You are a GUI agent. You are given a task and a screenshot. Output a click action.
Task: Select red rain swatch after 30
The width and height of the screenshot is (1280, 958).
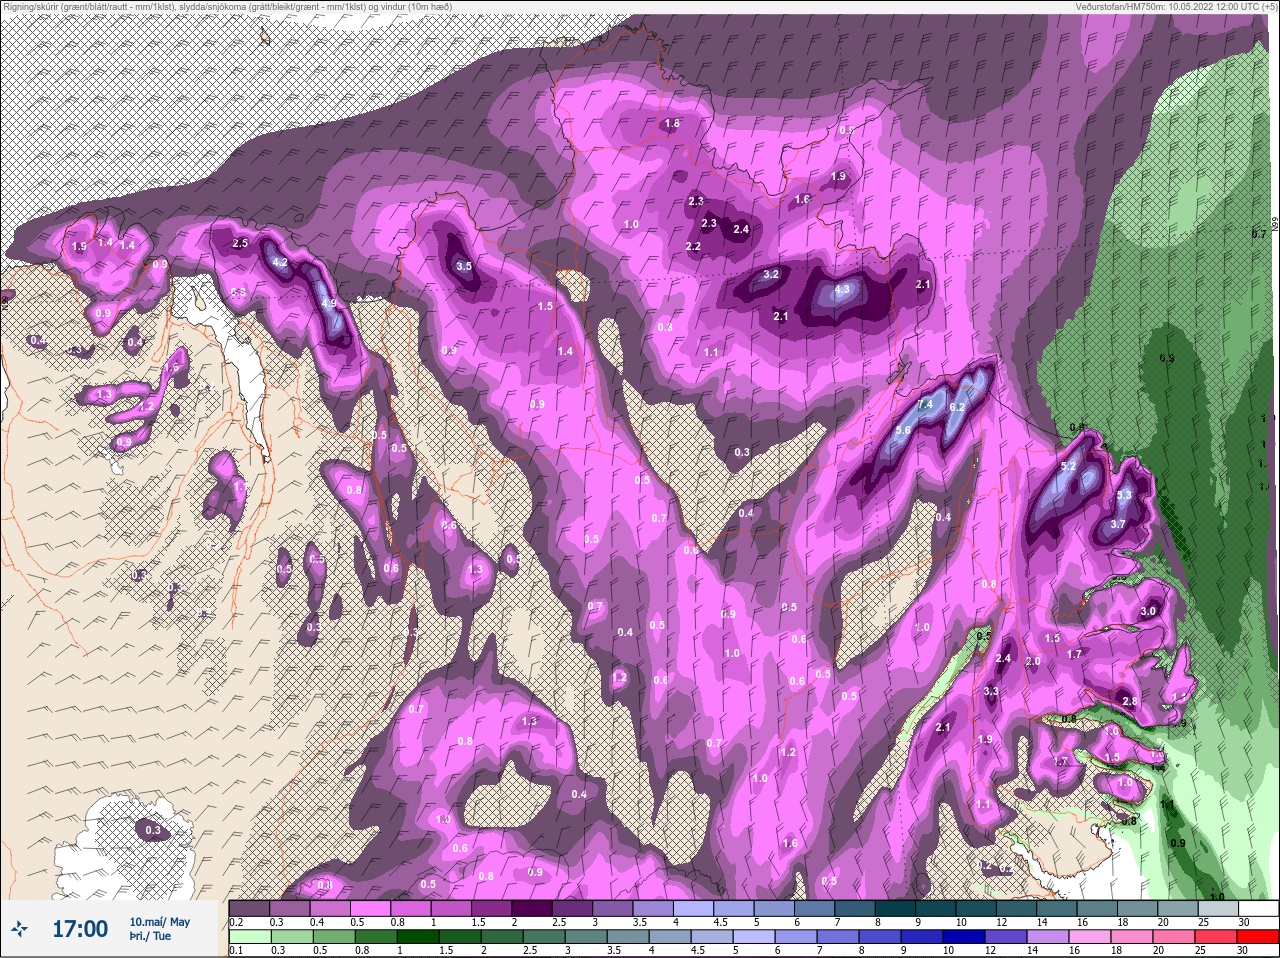click(x=1260, y=937)
